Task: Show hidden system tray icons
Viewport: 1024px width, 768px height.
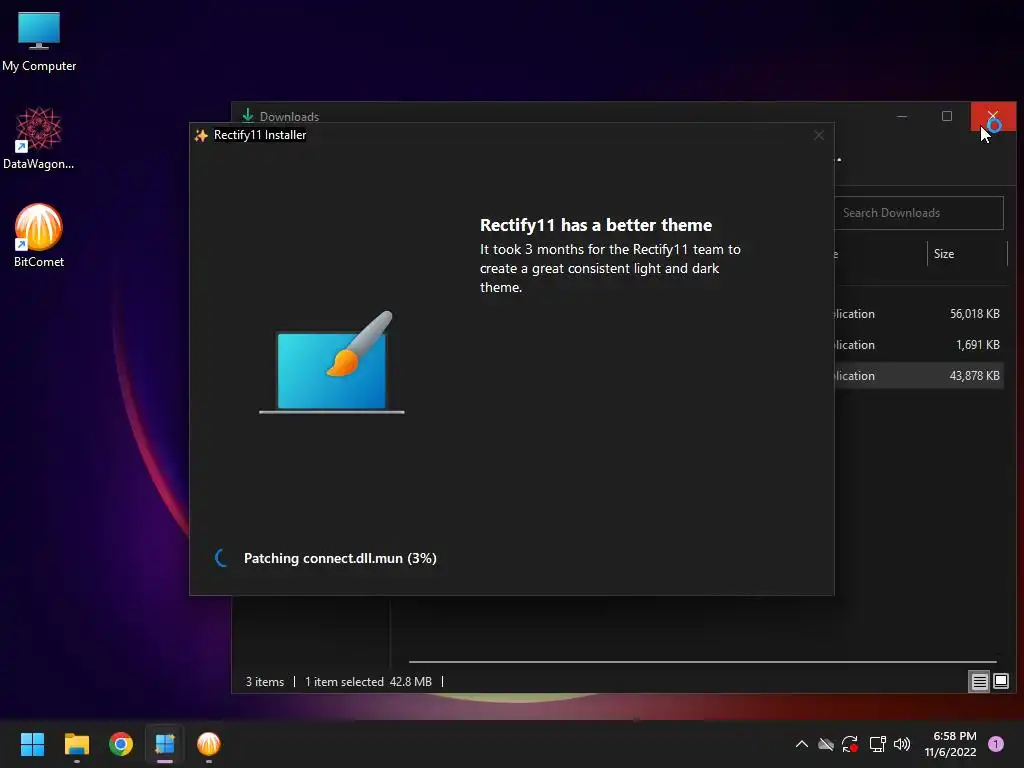Action: (x=801, y=744)
